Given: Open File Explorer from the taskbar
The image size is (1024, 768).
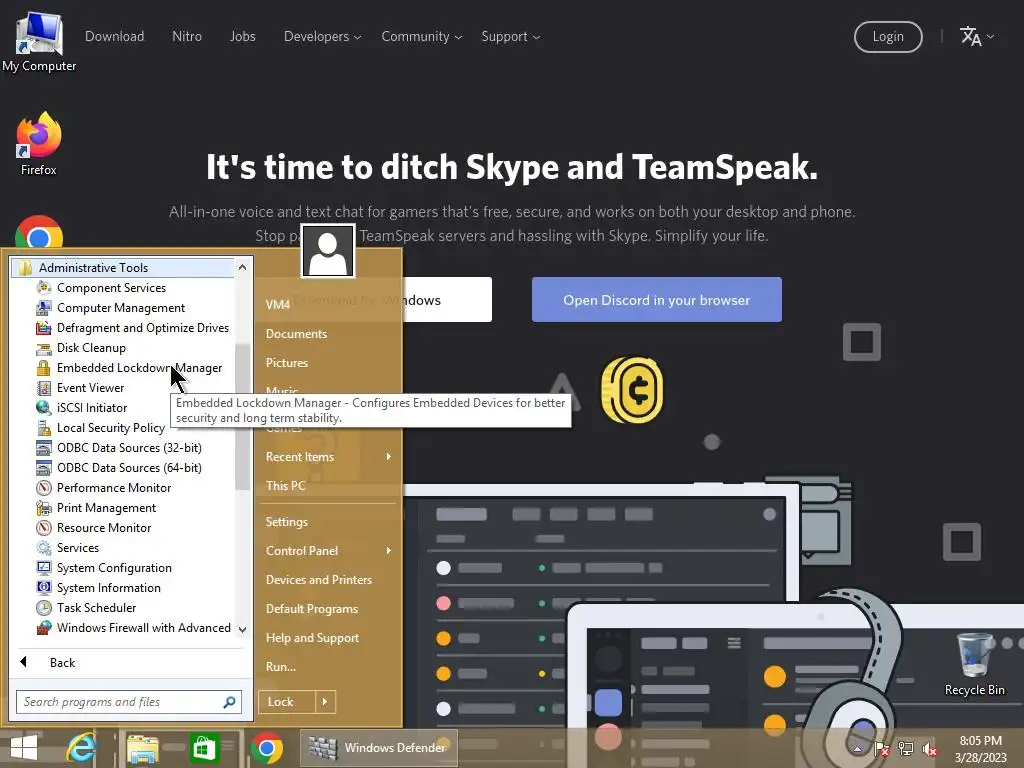Looking at the screenshot, I should click(x=142, y=748).
